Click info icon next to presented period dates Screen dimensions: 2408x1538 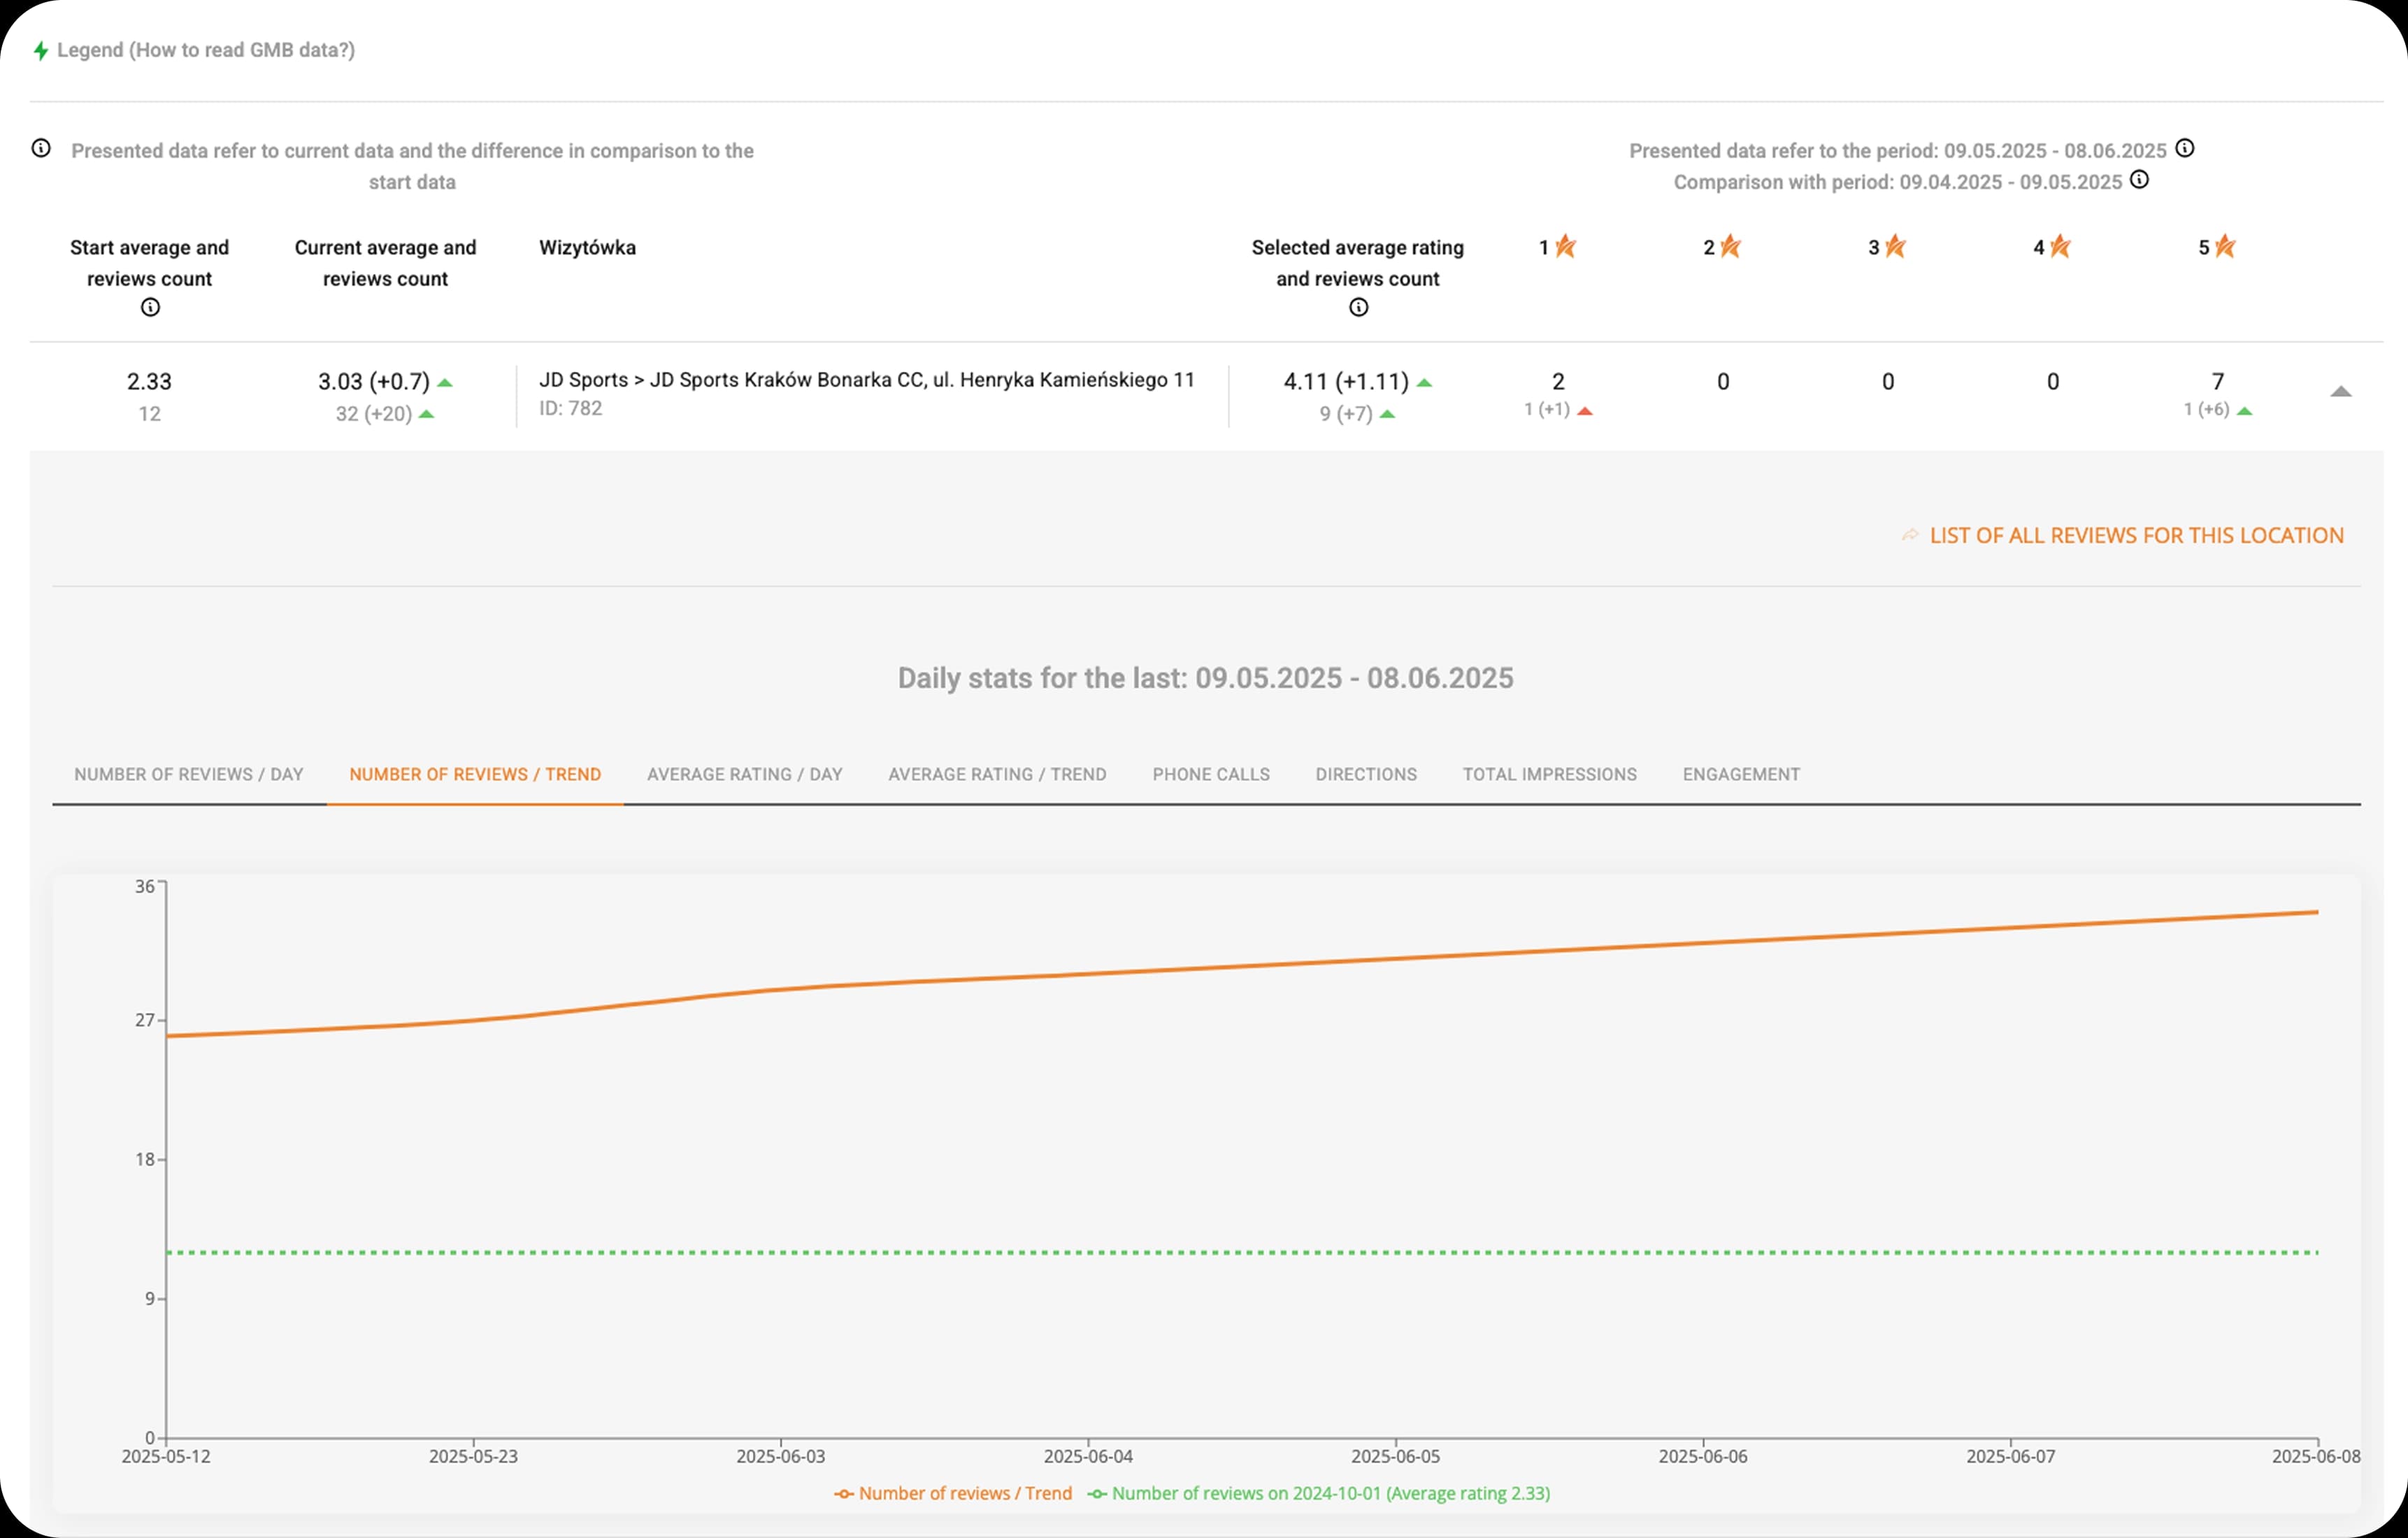(x=2185, y=149)
